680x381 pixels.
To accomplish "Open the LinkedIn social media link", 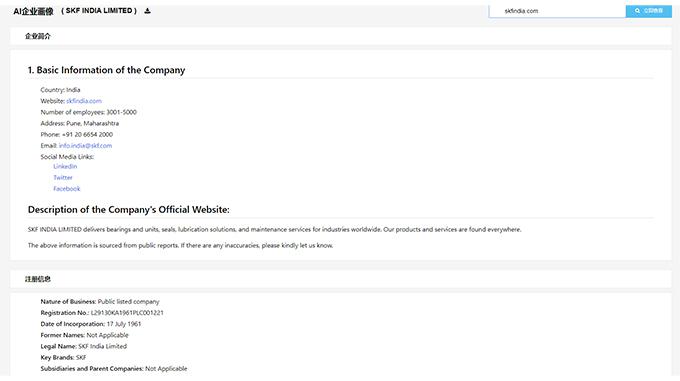I will click(65, 166).
